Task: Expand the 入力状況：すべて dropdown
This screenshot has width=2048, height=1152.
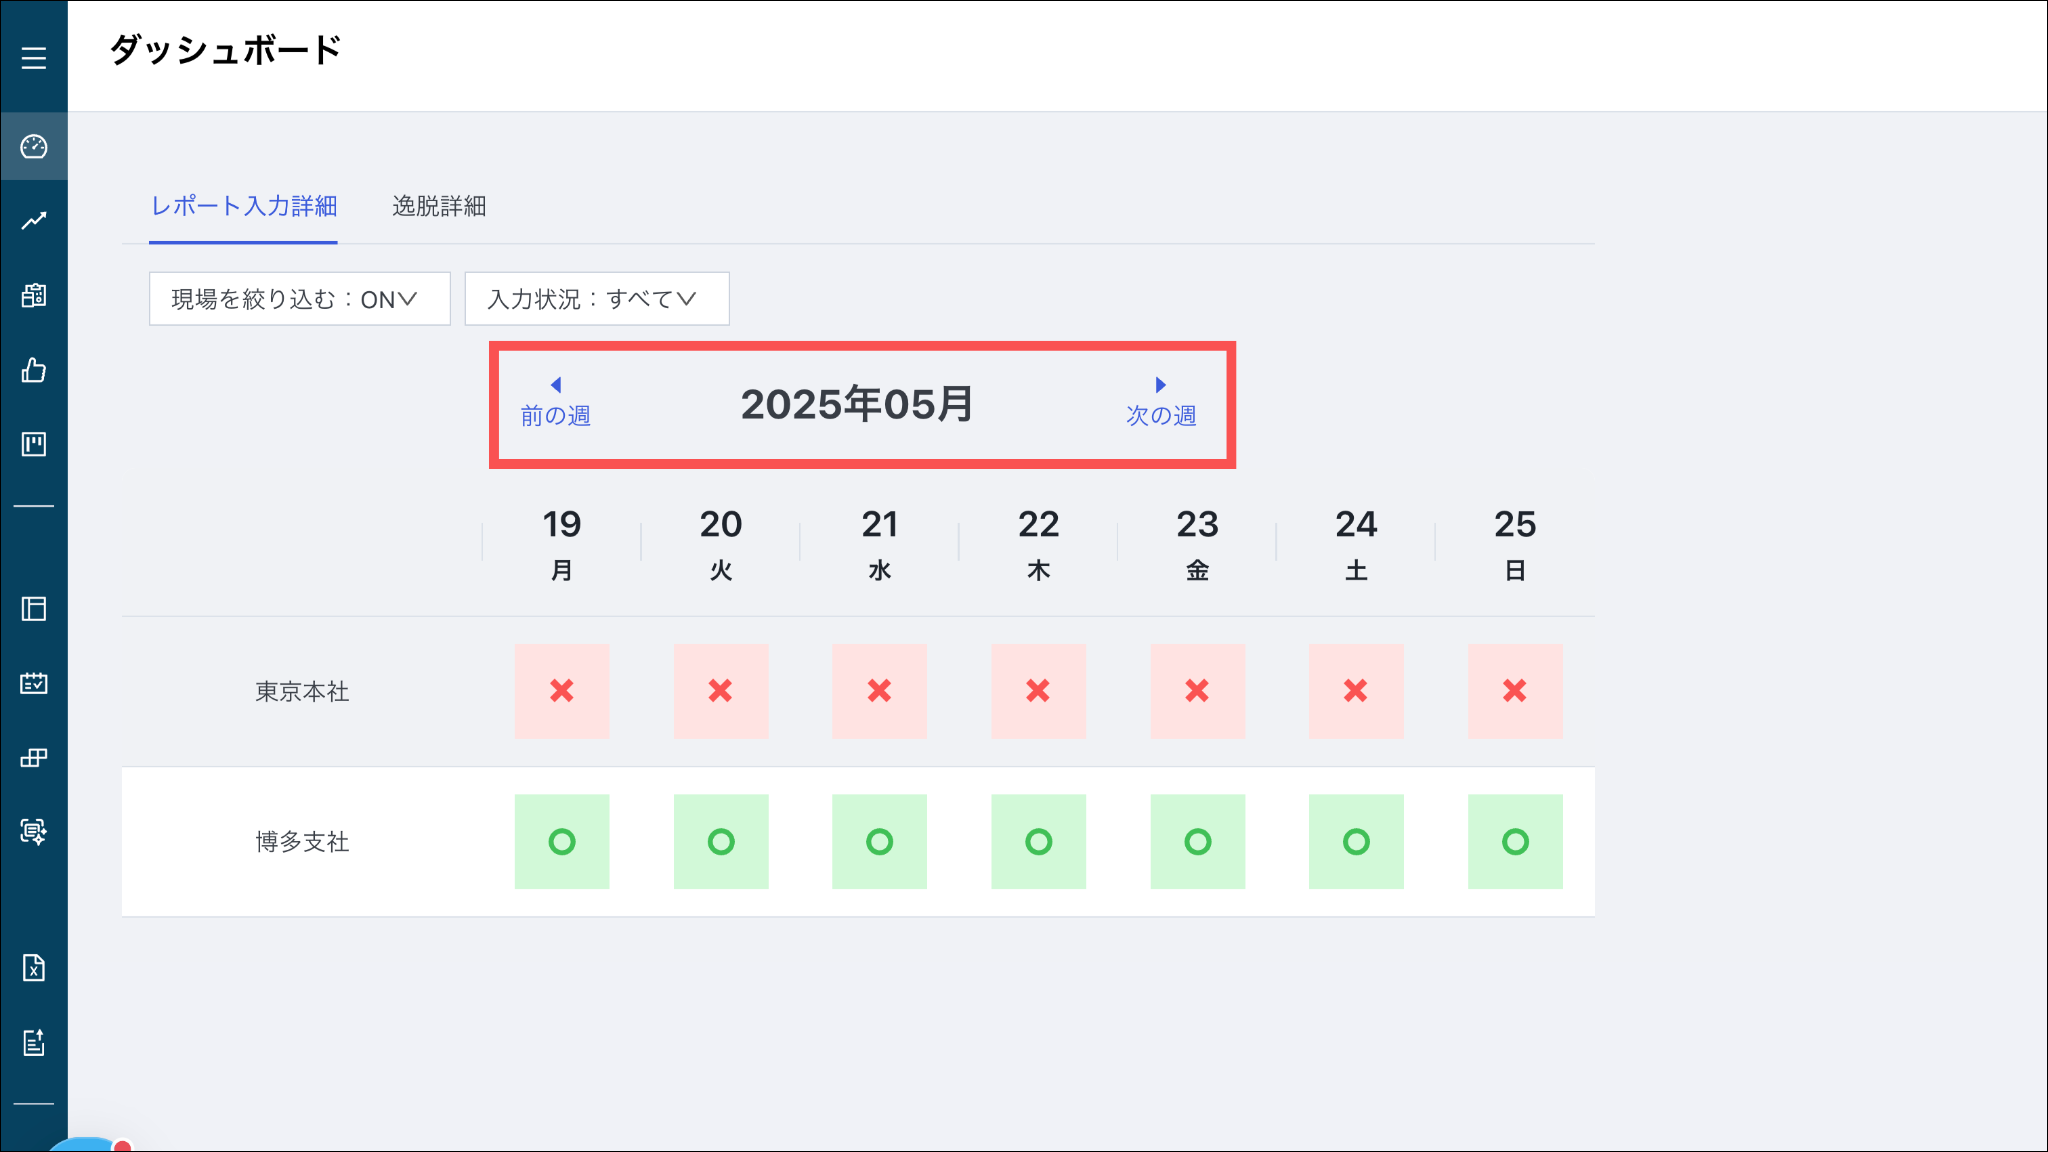Action: (596, 299)
